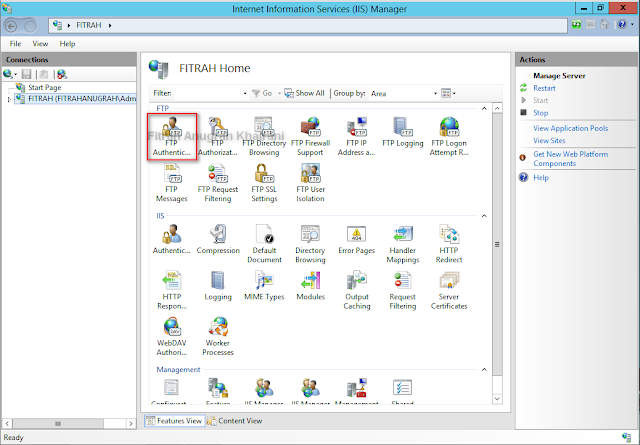The height and width of the screenshot is (445, 640).
Task: Open FTP Authentication feature
Action: click(171, 136)
